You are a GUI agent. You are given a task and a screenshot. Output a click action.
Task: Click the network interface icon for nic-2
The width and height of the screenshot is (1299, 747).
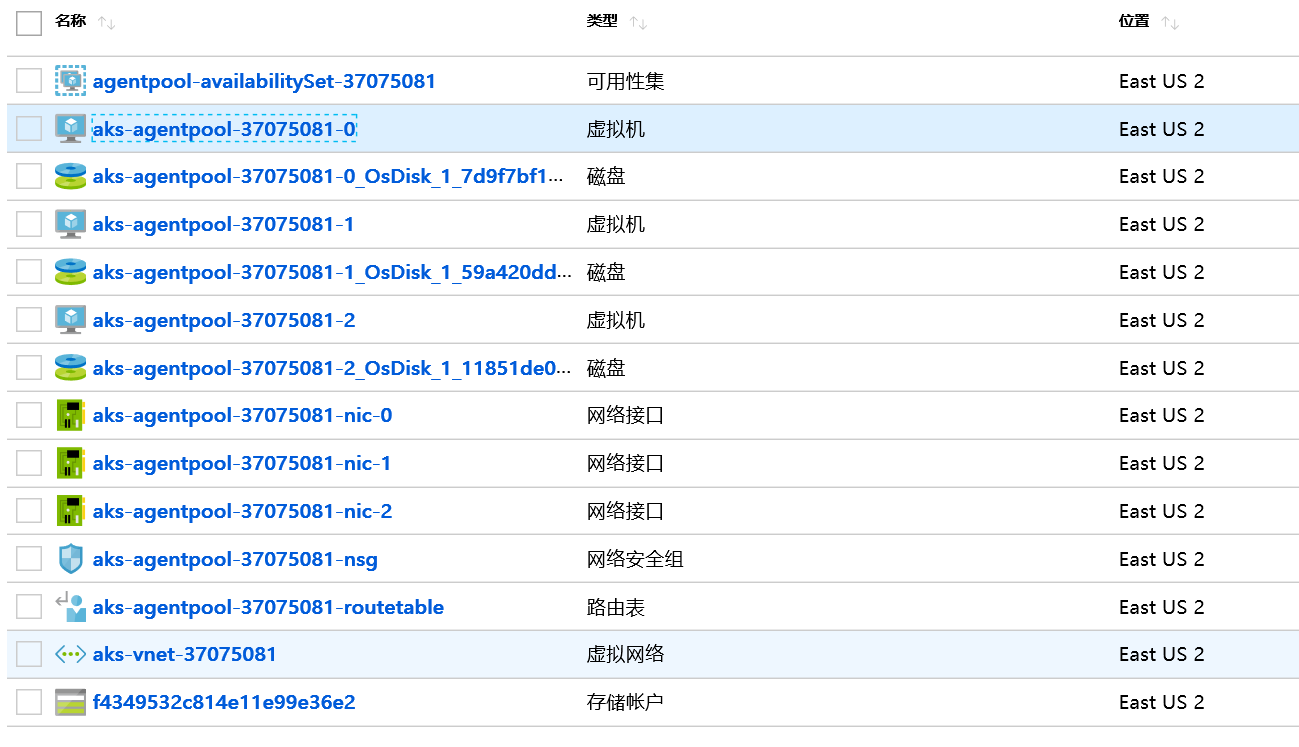point(70,511)
